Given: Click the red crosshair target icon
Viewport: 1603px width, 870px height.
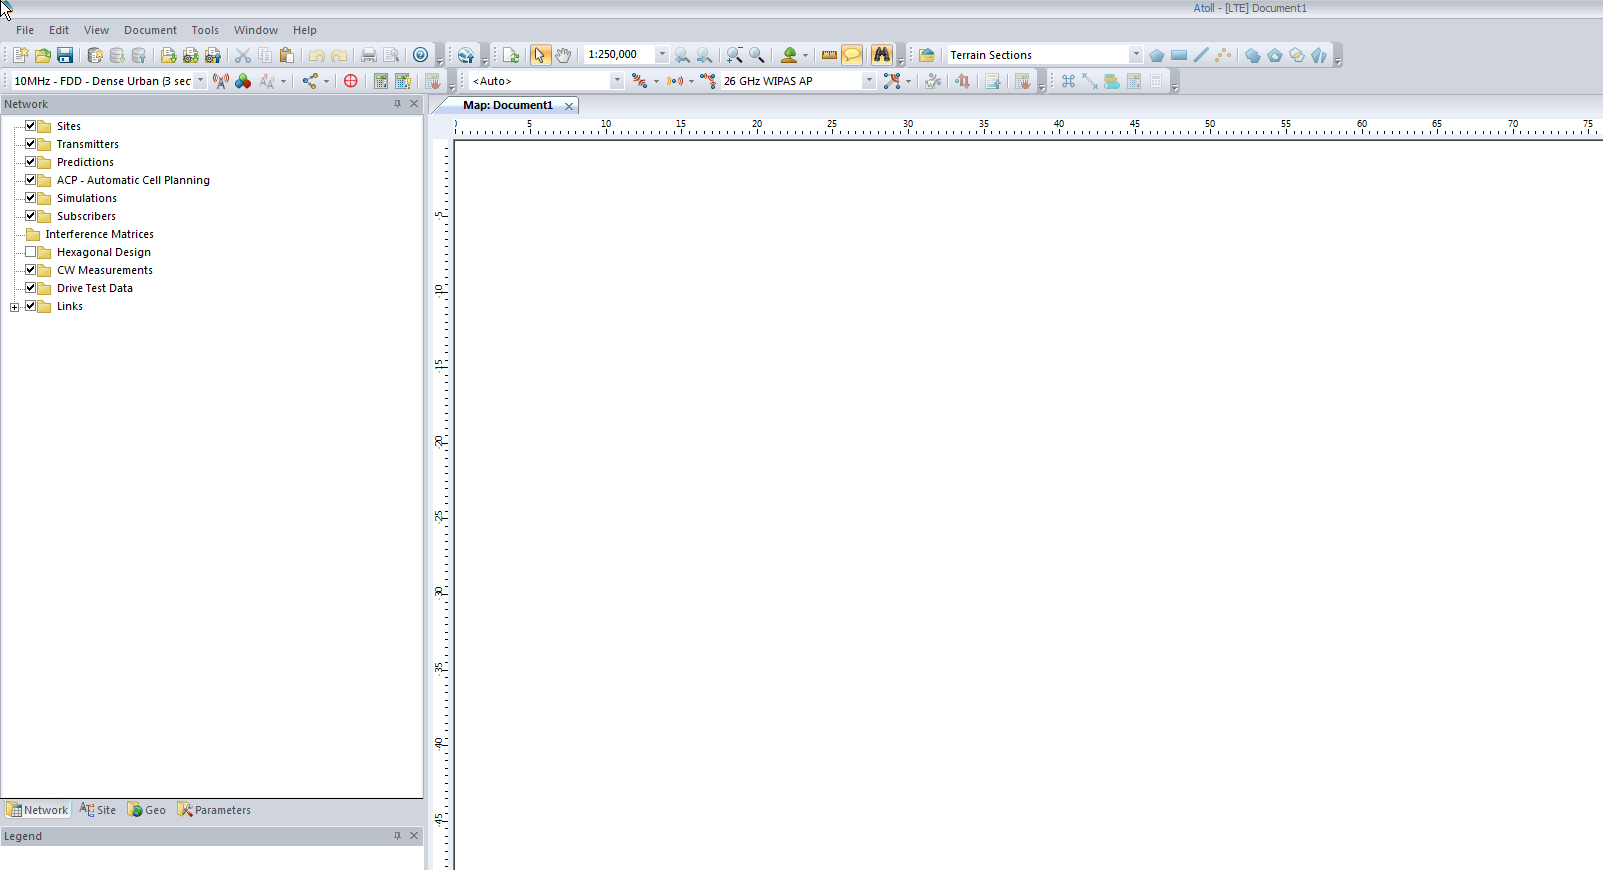Looking at the screenshot, I should pos(350,81).
